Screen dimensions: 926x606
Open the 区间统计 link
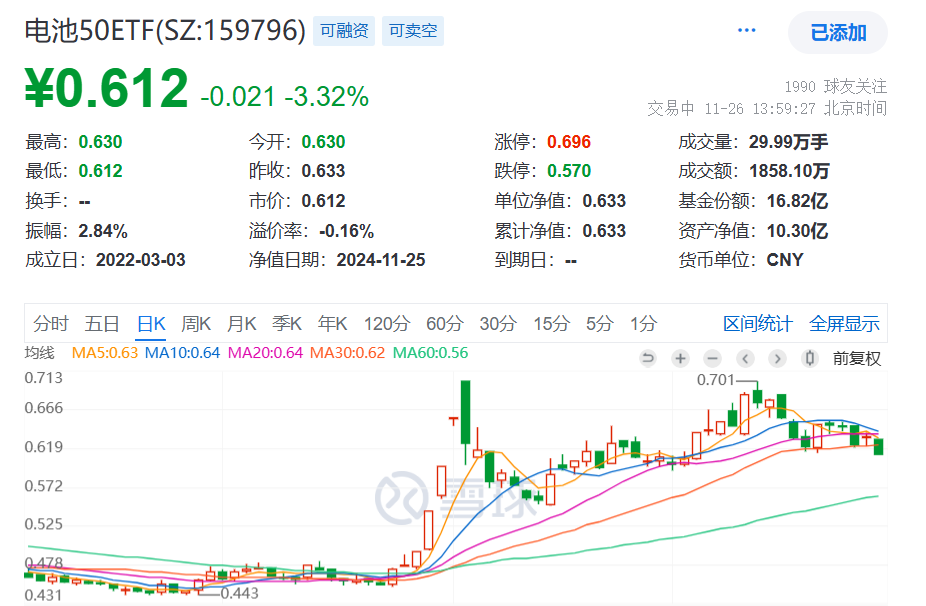click(758, 324)
